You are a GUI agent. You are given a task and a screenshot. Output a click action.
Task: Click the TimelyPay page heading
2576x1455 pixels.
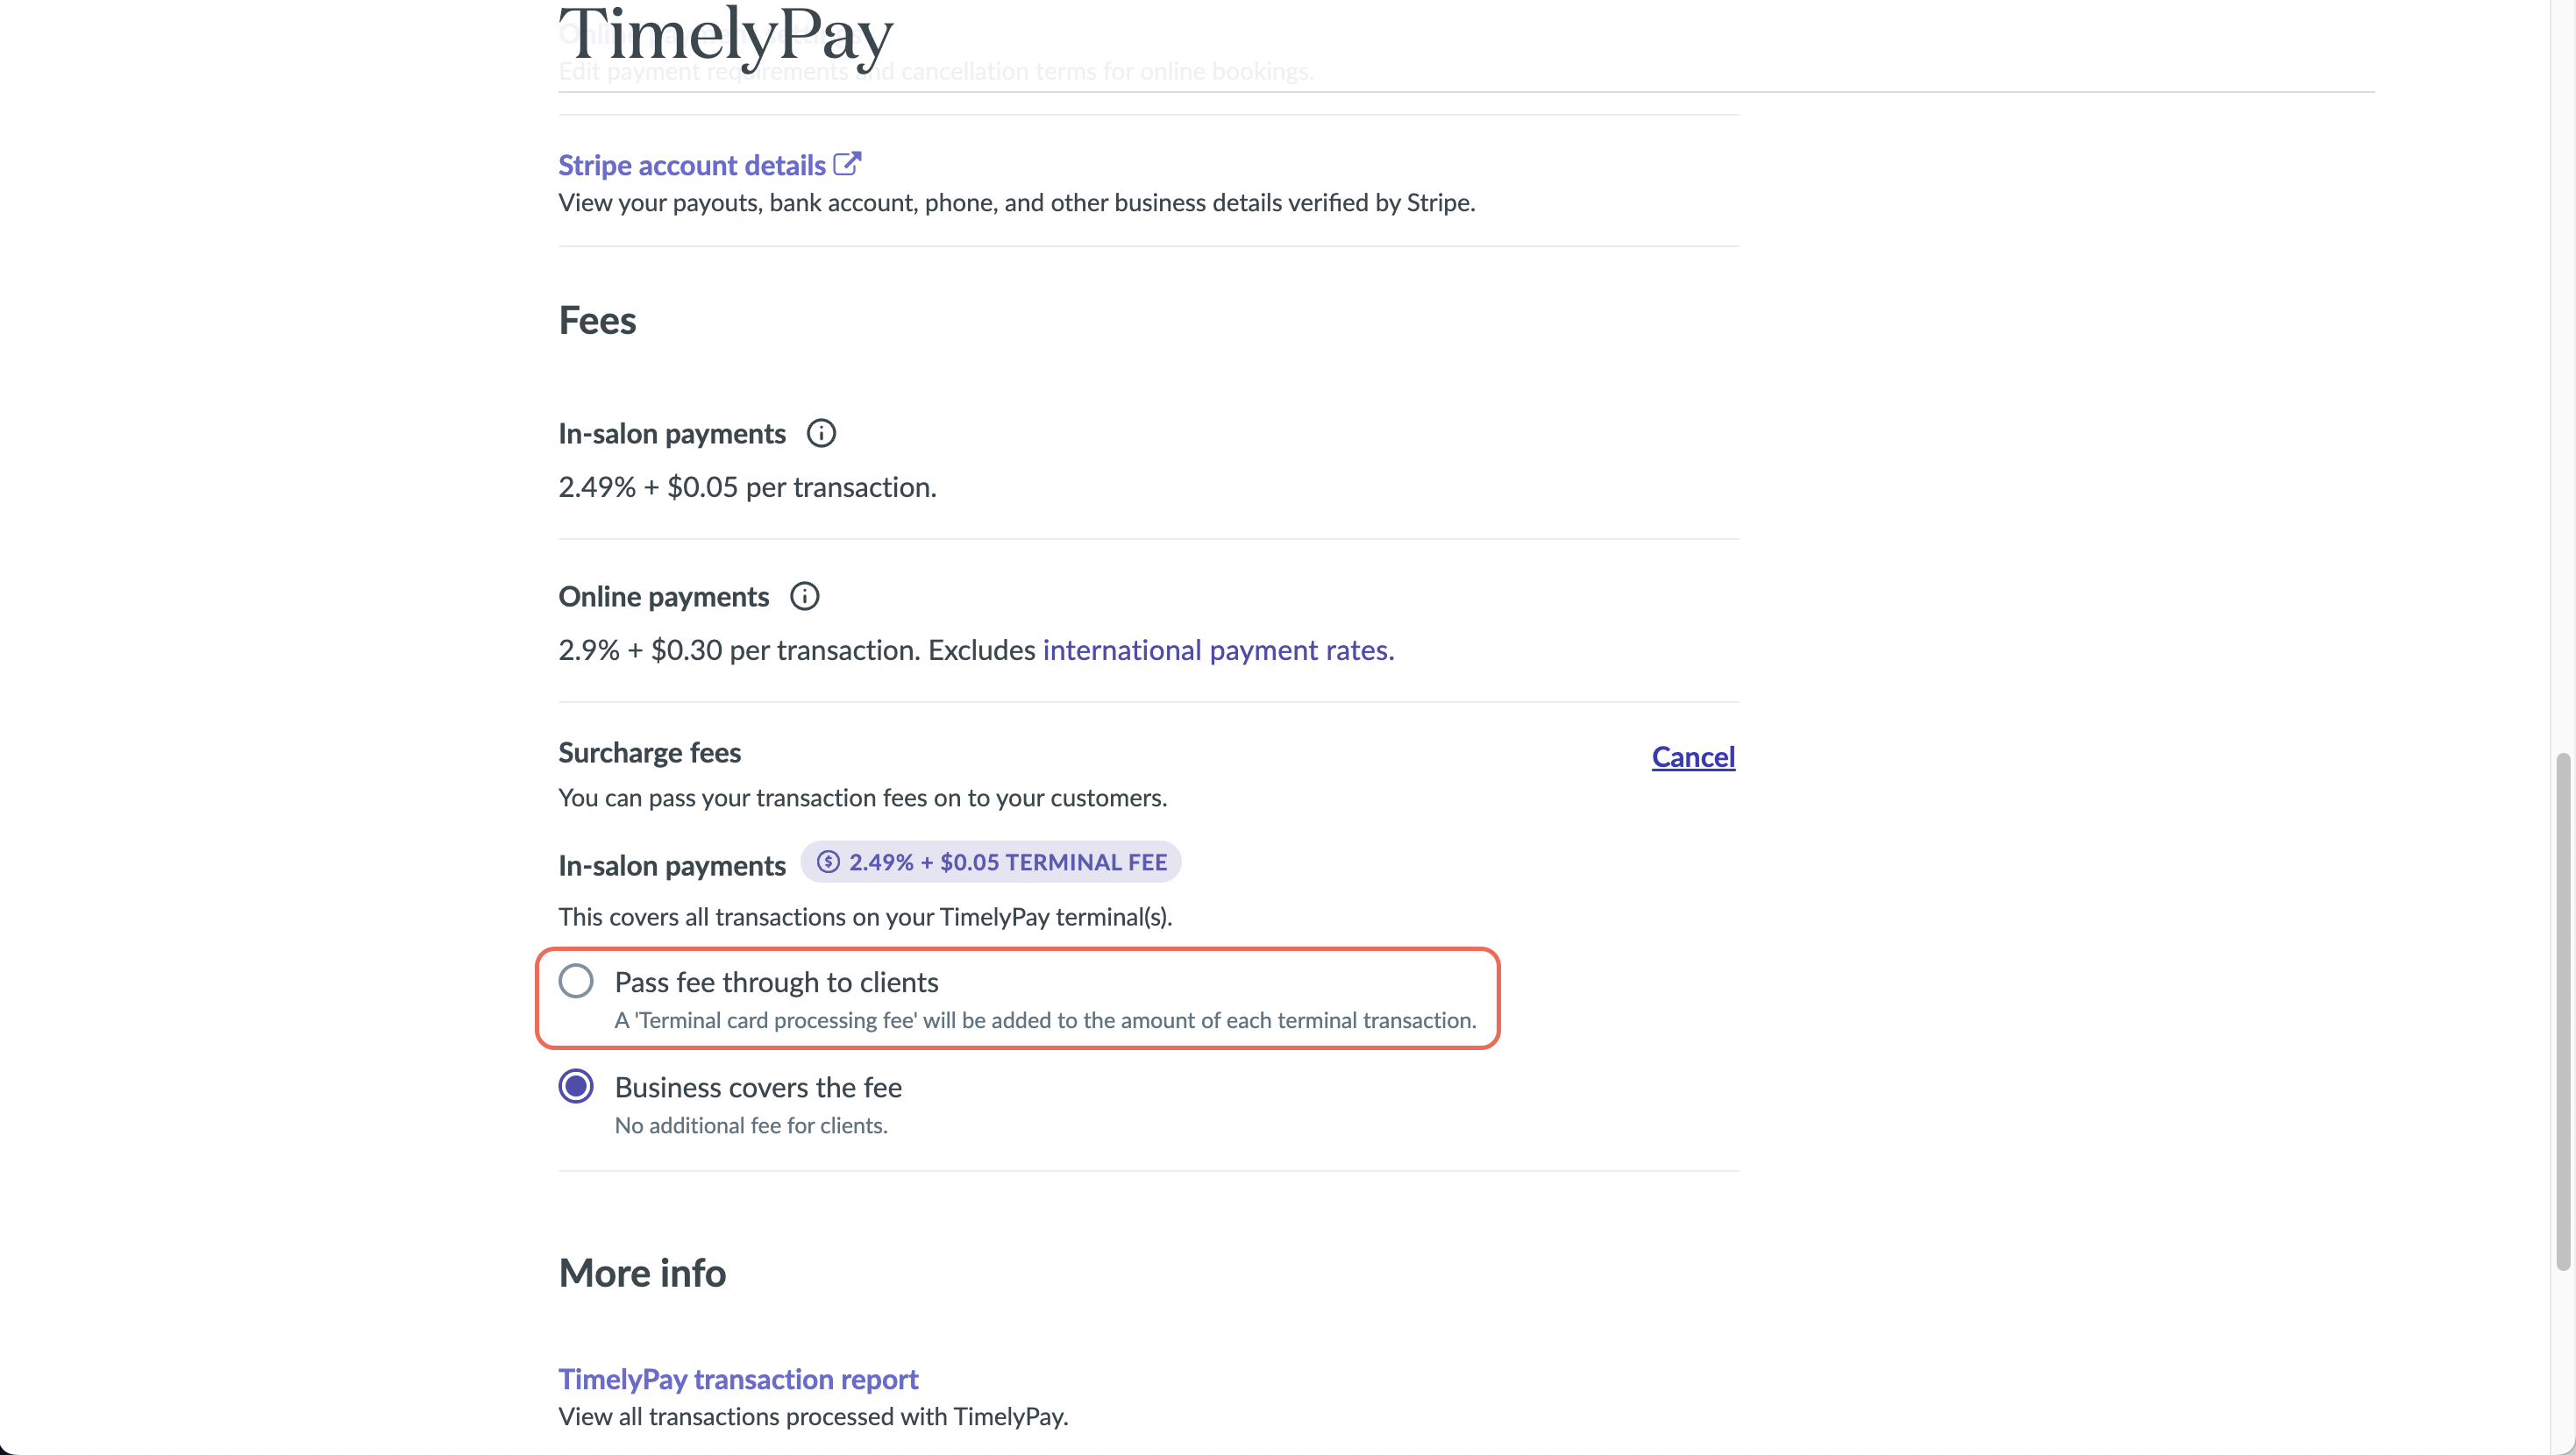point(725,36)
